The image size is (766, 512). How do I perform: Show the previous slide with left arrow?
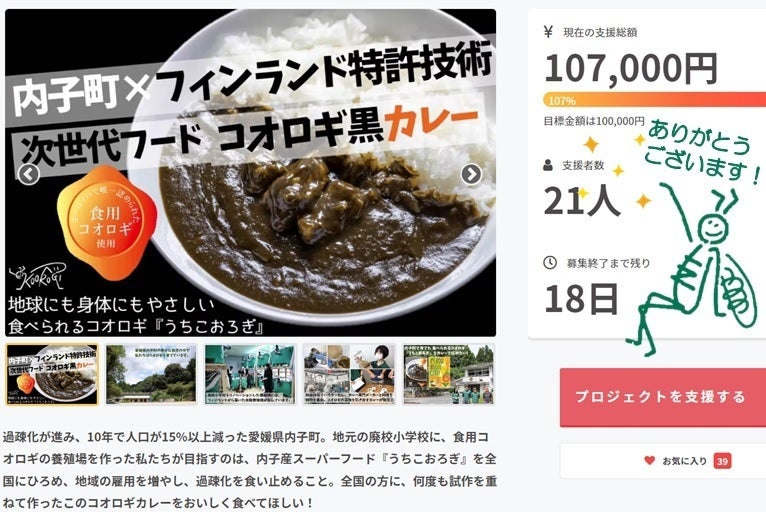[x=28, y=174]
